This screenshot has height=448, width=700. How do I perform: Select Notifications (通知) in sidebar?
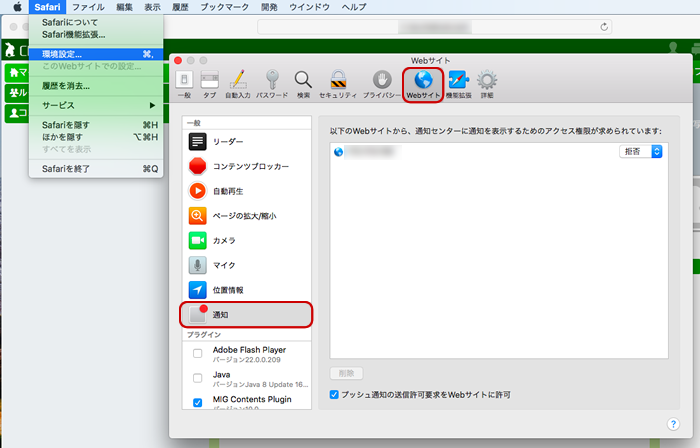pyautogui.click(x=247, y=315)
